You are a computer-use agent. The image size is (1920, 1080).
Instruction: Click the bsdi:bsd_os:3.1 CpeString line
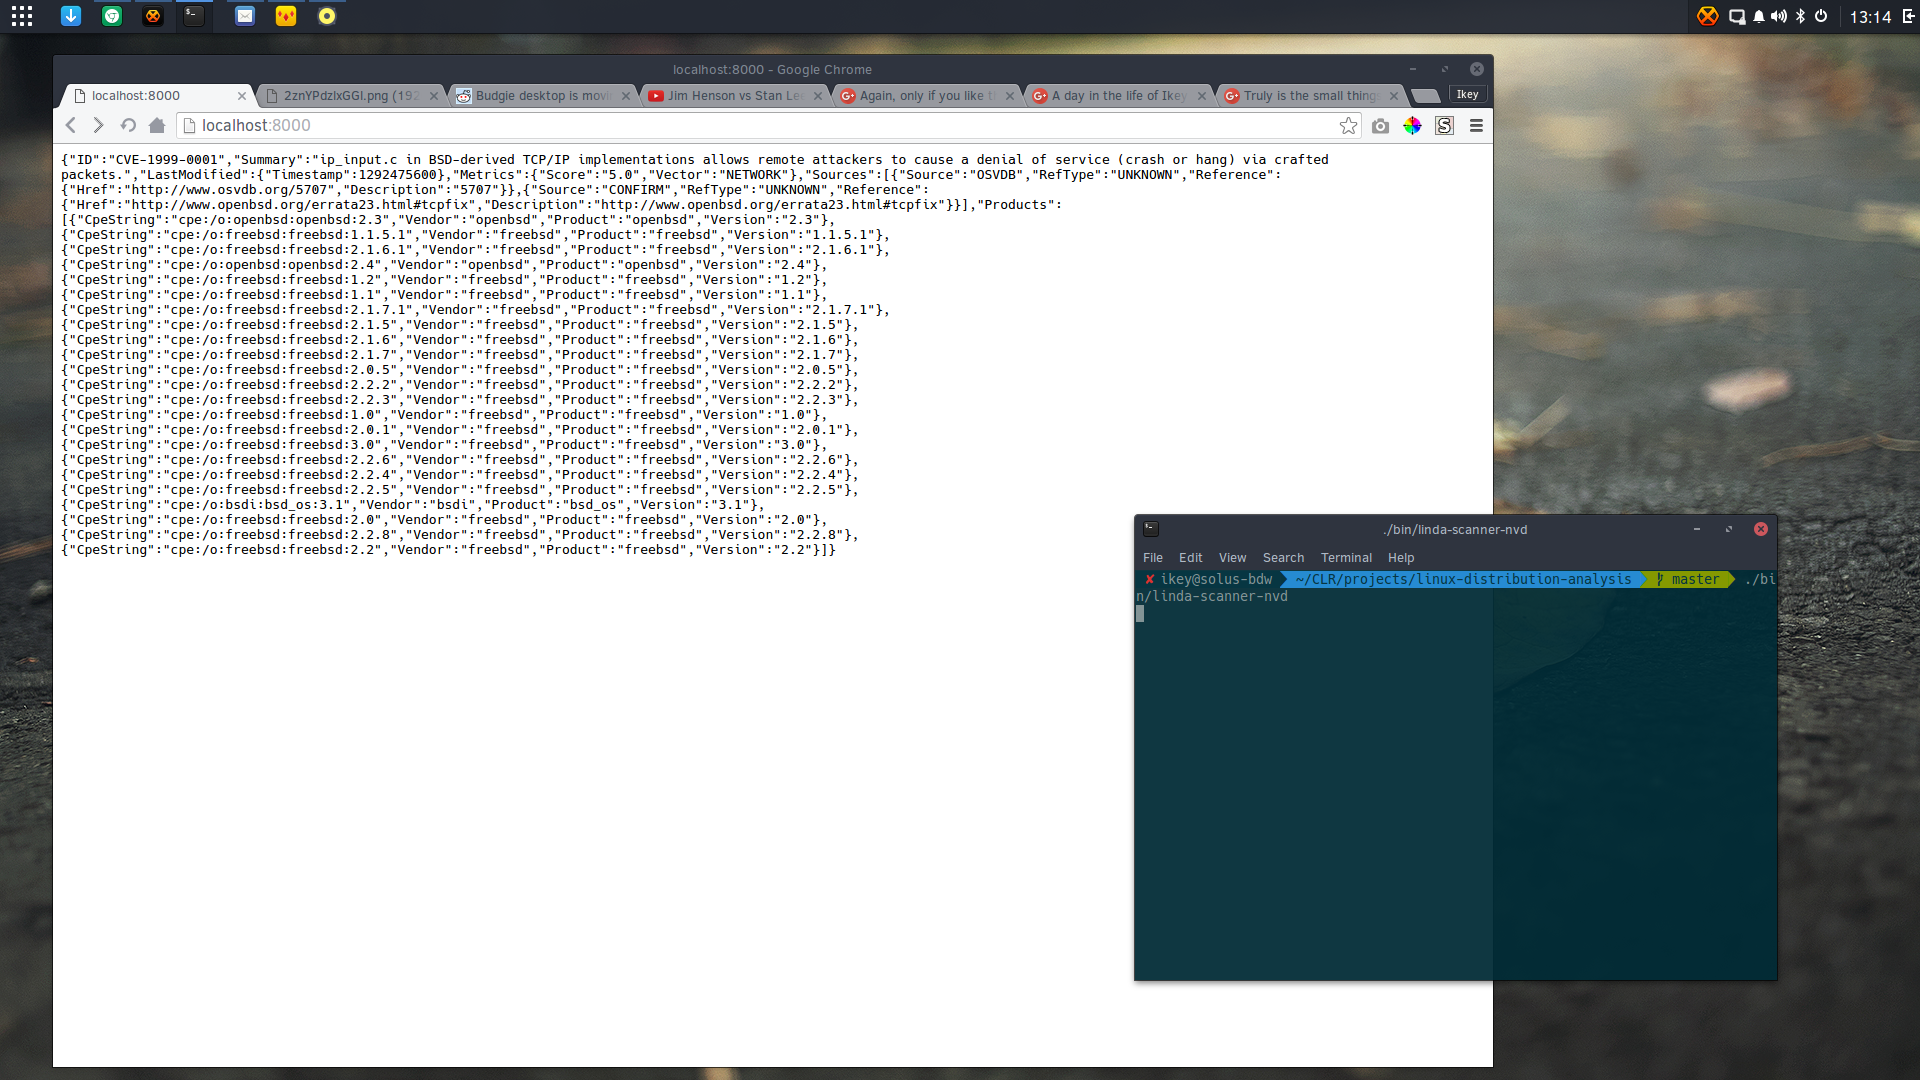[413, 505]
